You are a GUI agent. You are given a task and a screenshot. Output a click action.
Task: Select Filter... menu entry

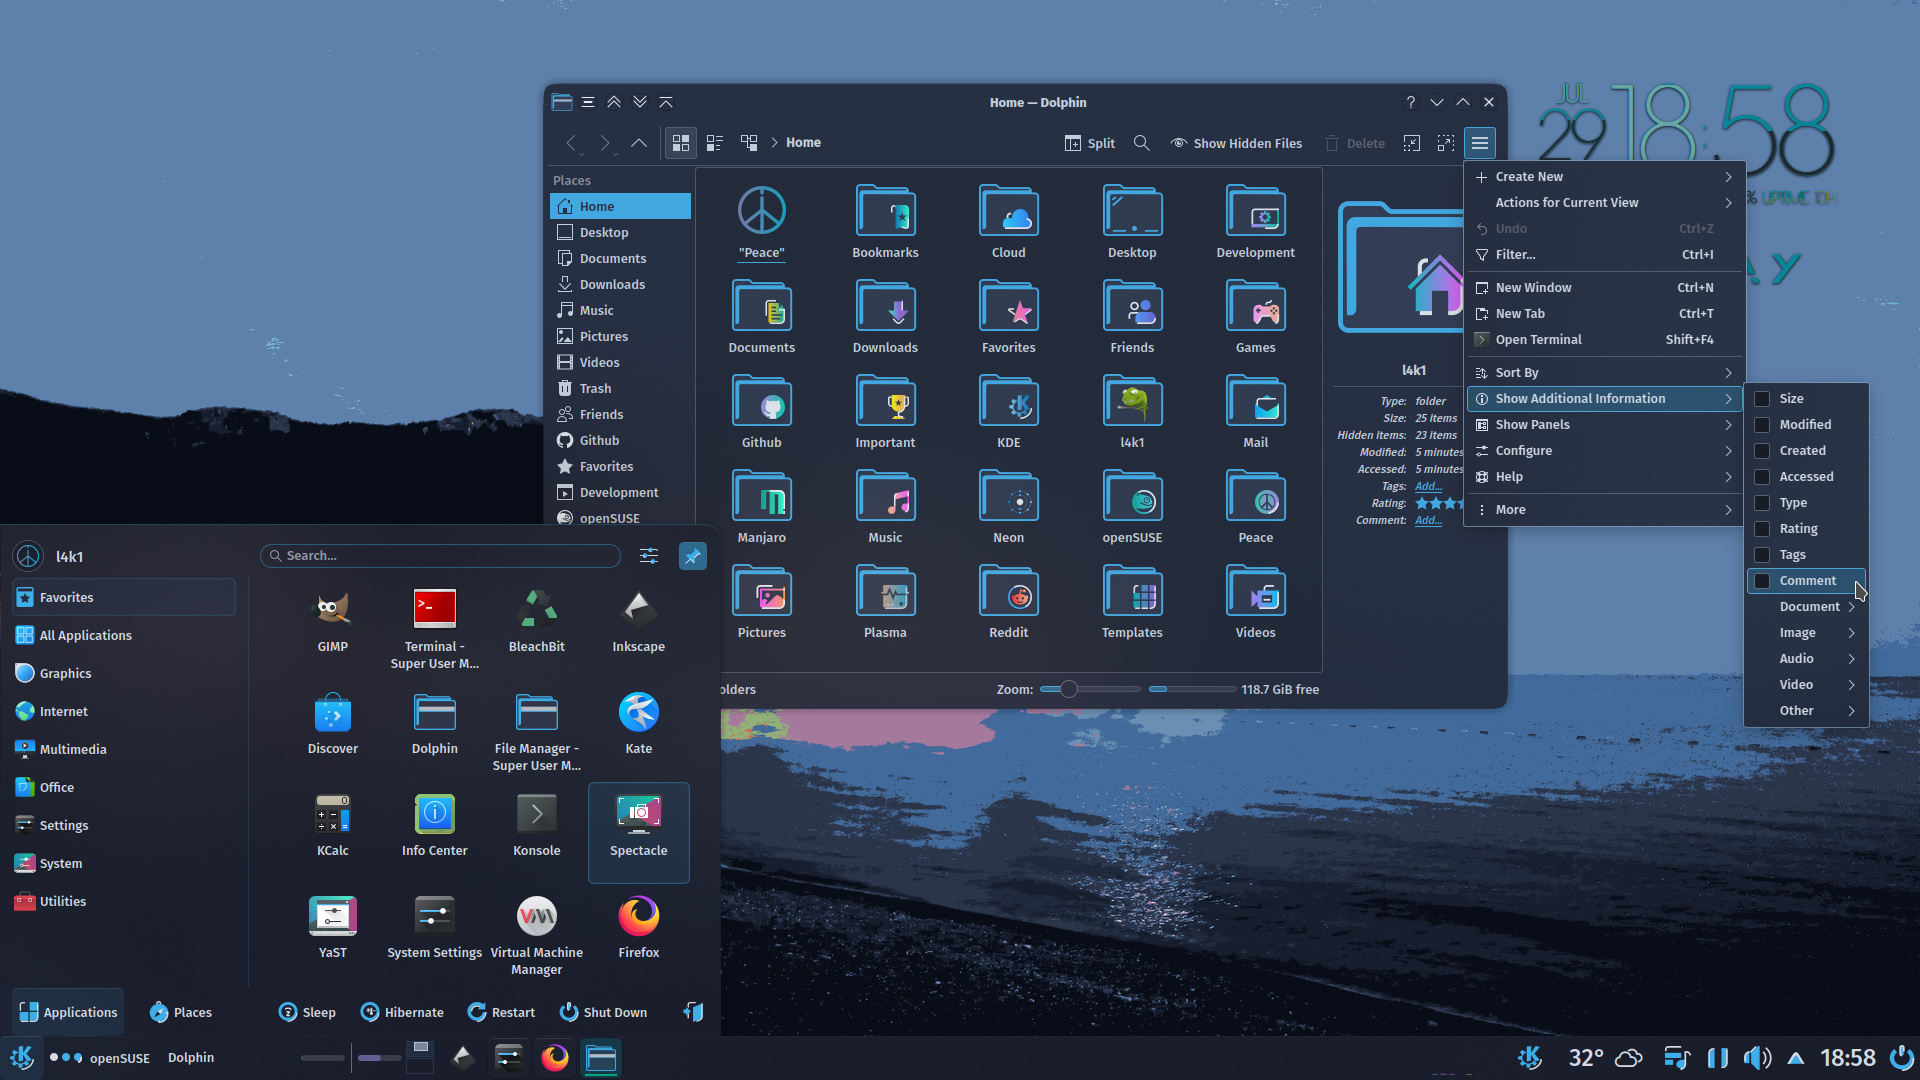[1604, 254]
